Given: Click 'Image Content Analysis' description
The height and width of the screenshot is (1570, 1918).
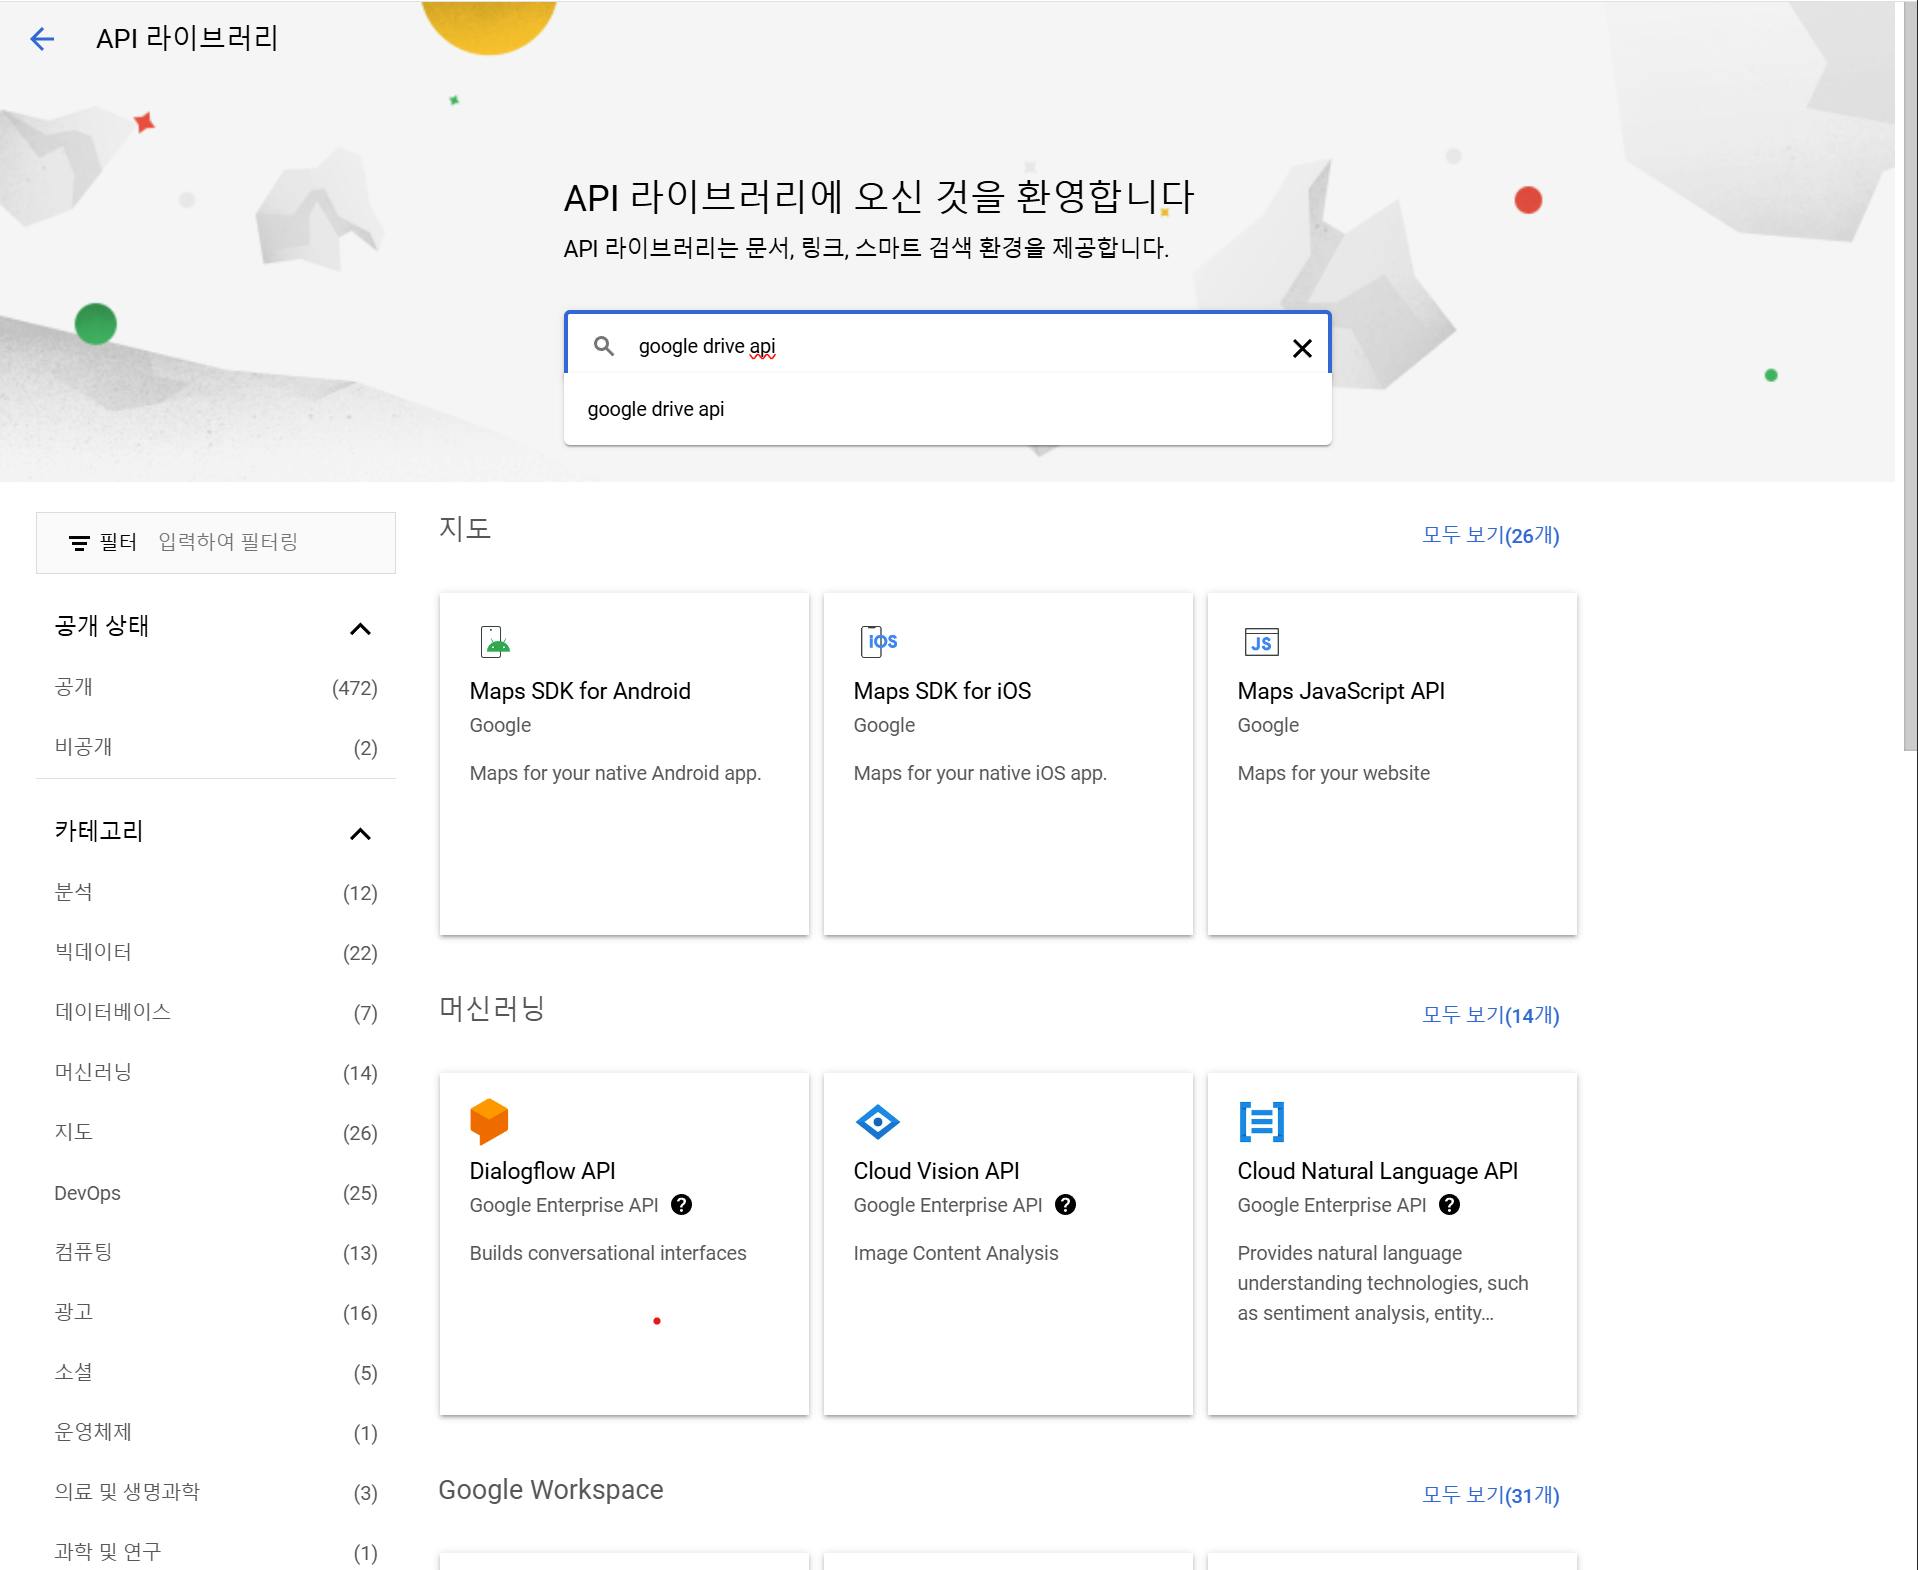Looking at the screenshot, I should click(x=956, y=1253).
